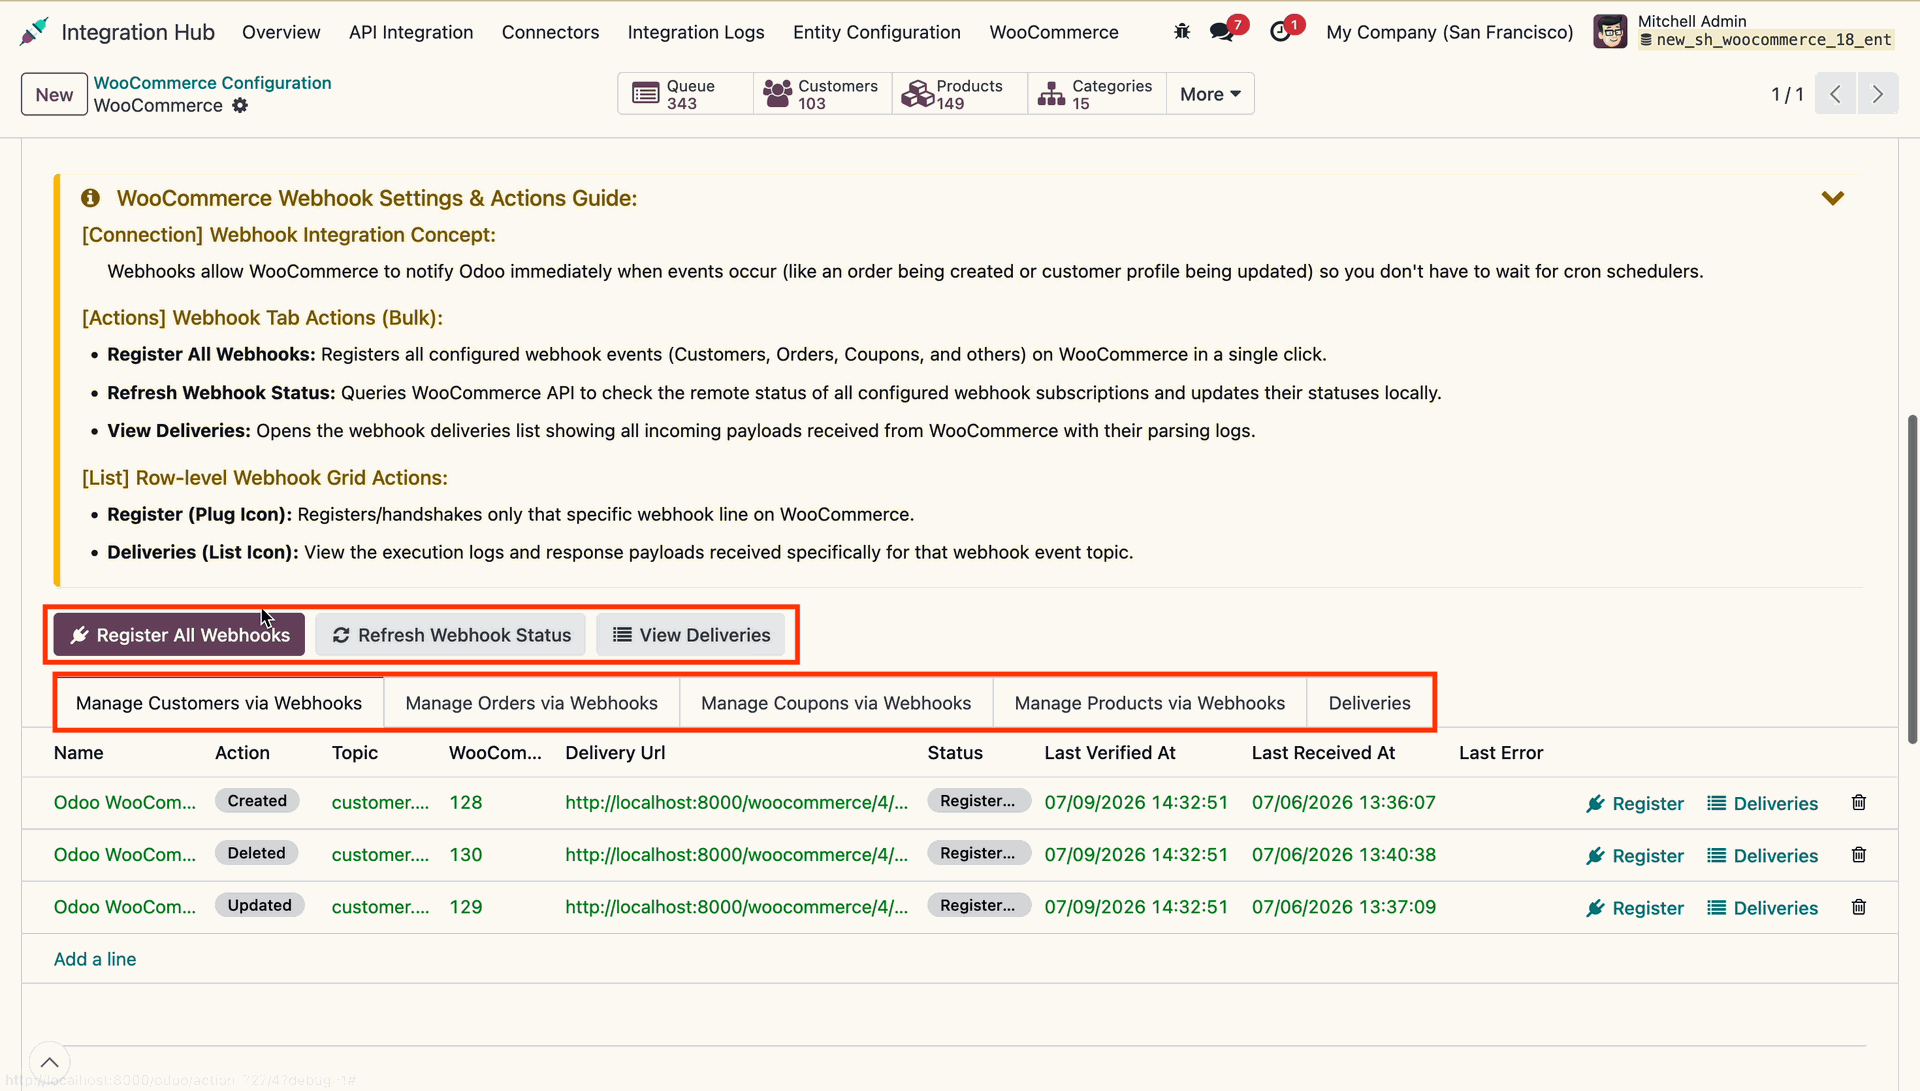This screenshot has height=1091, width=1920.
Task: View Deliveries for the Deleted webhook
Action: coord(1762,856)
